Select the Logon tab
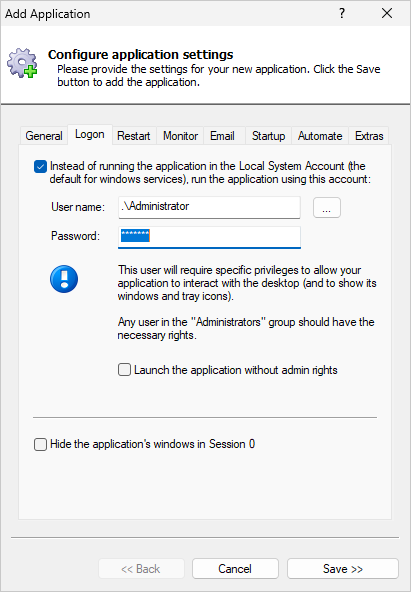This screenshot has height=592, width=411. point(90,134)
